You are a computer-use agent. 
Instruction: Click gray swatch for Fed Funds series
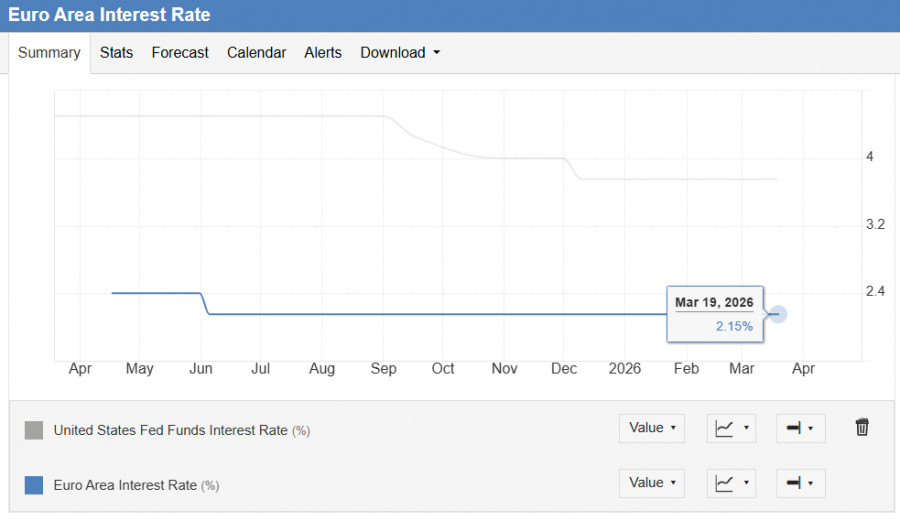click(x=34, y=430)
